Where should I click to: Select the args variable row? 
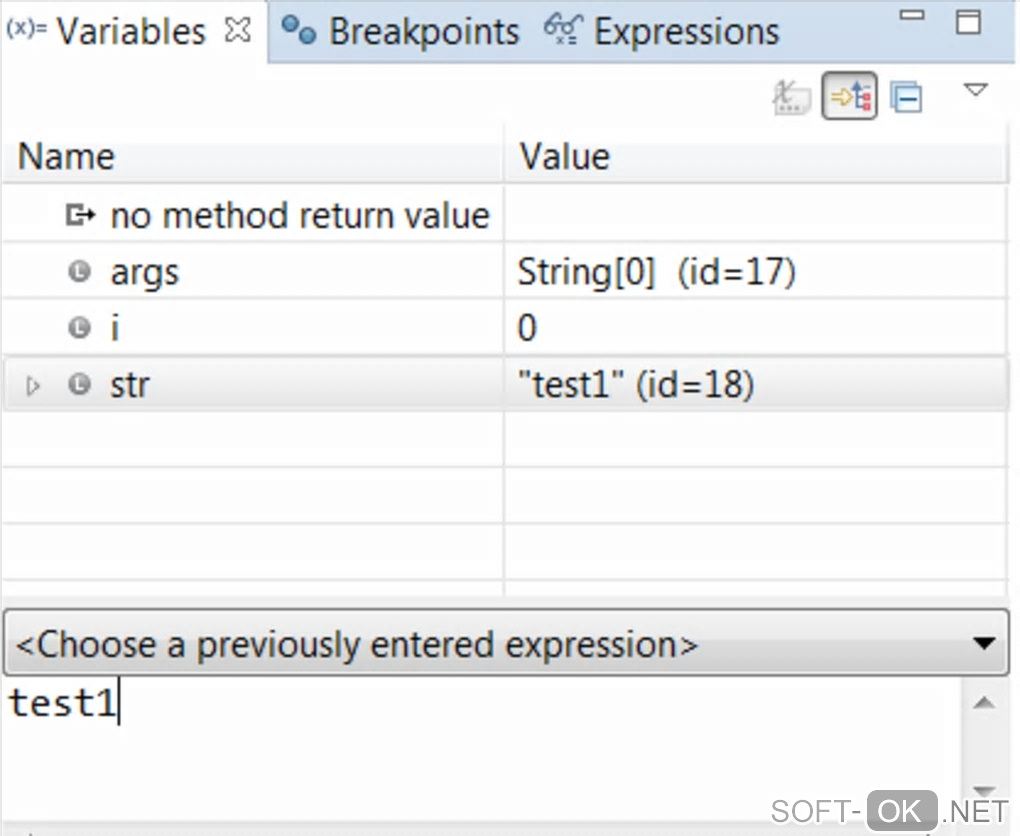(145, 272)
